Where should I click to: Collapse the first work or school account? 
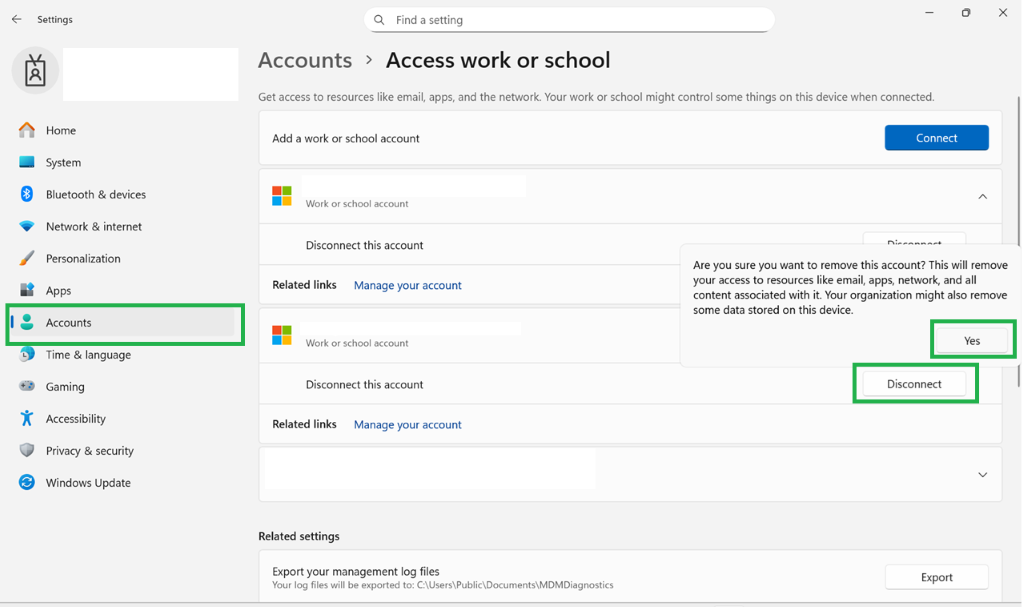coord(982,196)
